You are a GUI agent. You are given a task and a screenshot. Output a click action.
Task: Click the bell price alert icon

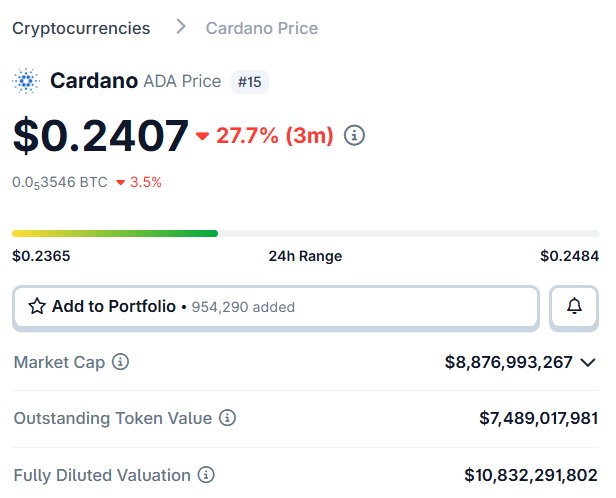pos(574,307)
